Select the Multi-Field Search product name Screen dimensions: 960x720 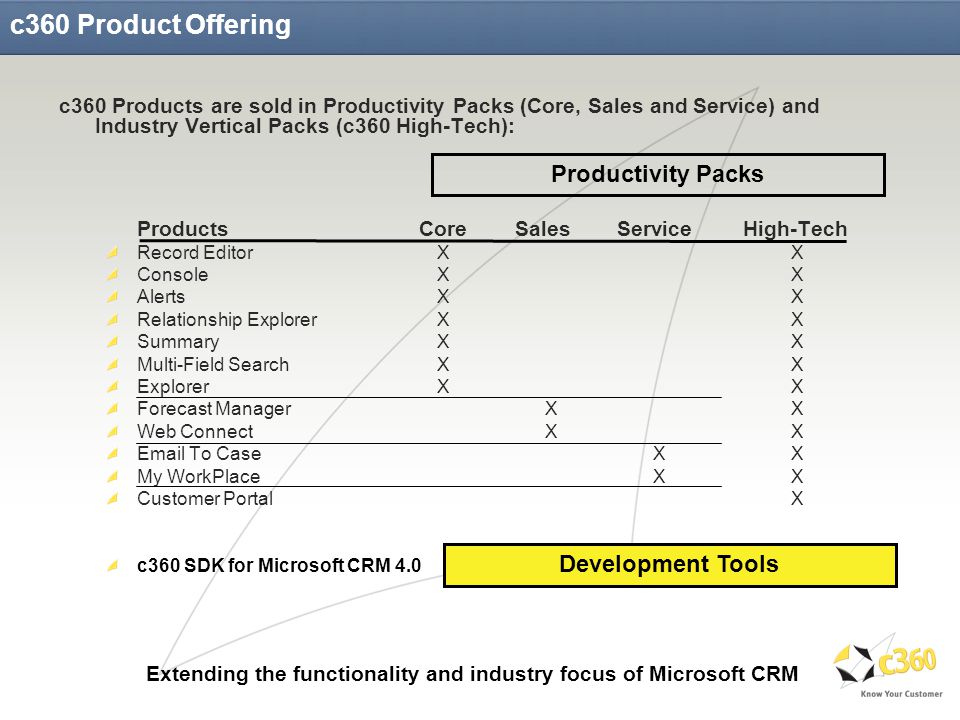point(213,364)
